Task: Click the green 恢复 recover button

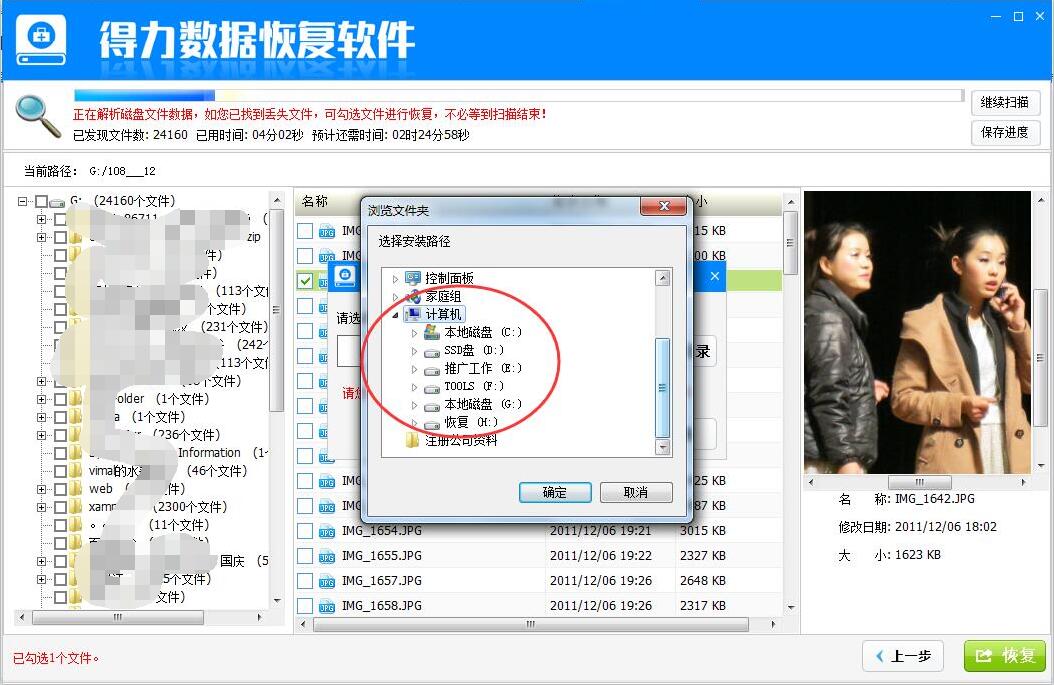Action: 1004,655
